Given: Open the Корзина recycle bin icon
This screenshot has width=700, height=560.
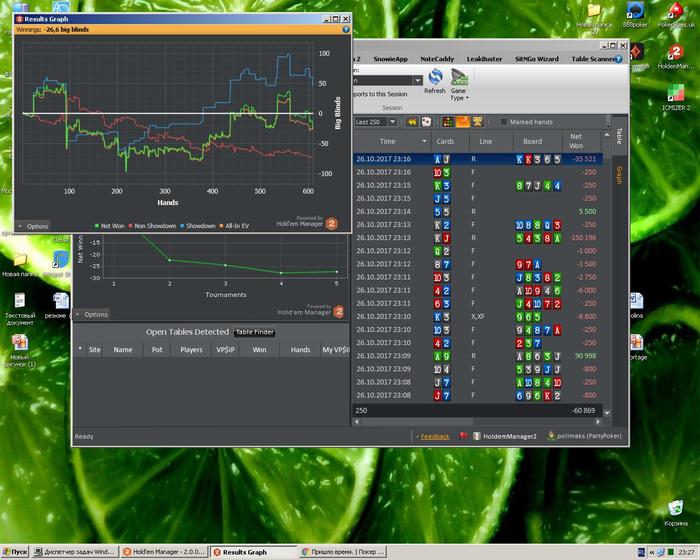Looking at the screenshot, I should 676,513.
